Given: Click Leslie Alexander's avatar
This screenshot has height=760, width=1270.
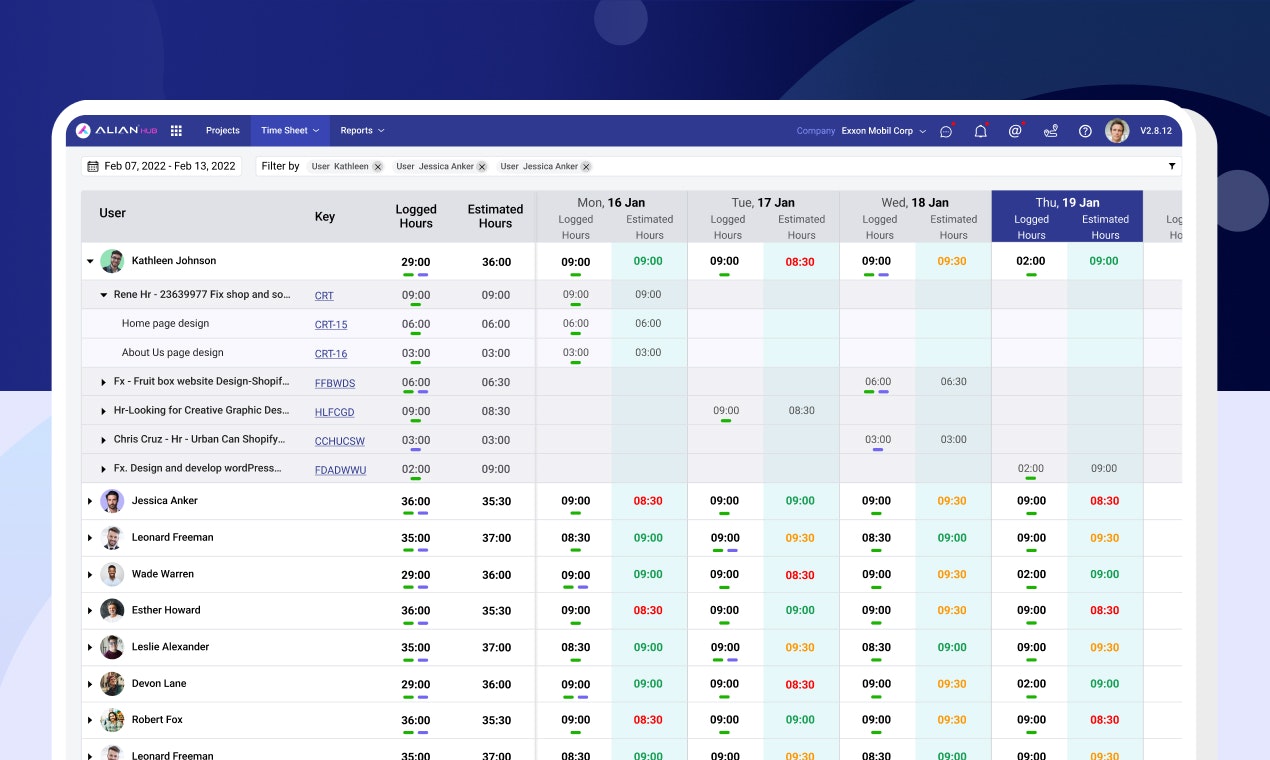Looking at the screenshot, I should coord(112,647).
